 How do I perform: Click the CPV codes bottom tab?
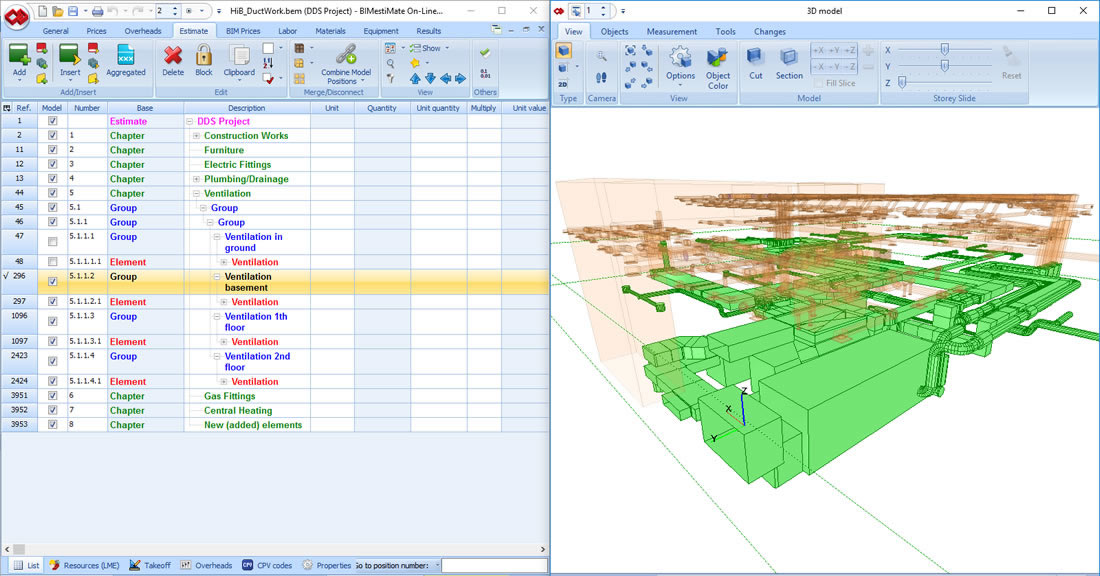pyautogui.click(x=267, y=565)
